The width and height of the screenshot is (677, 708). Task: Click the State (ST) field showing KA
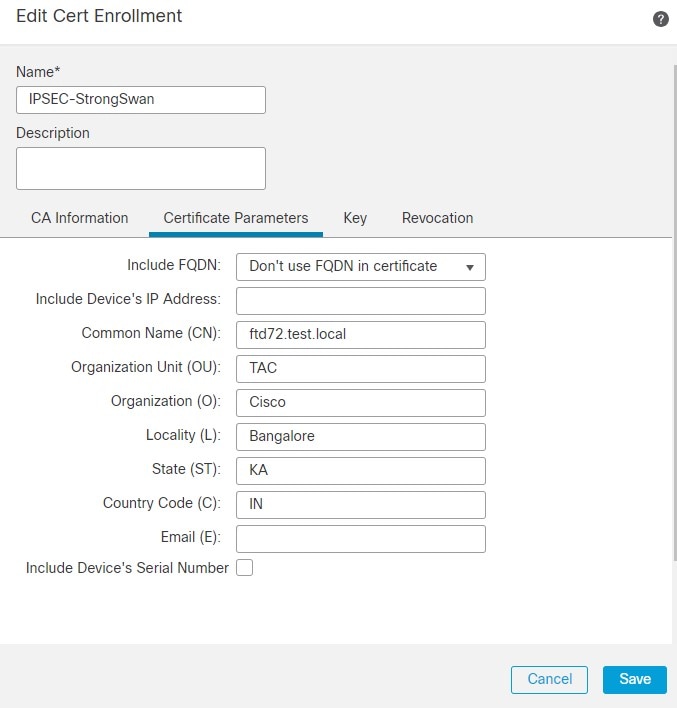[x=360, y=470]
